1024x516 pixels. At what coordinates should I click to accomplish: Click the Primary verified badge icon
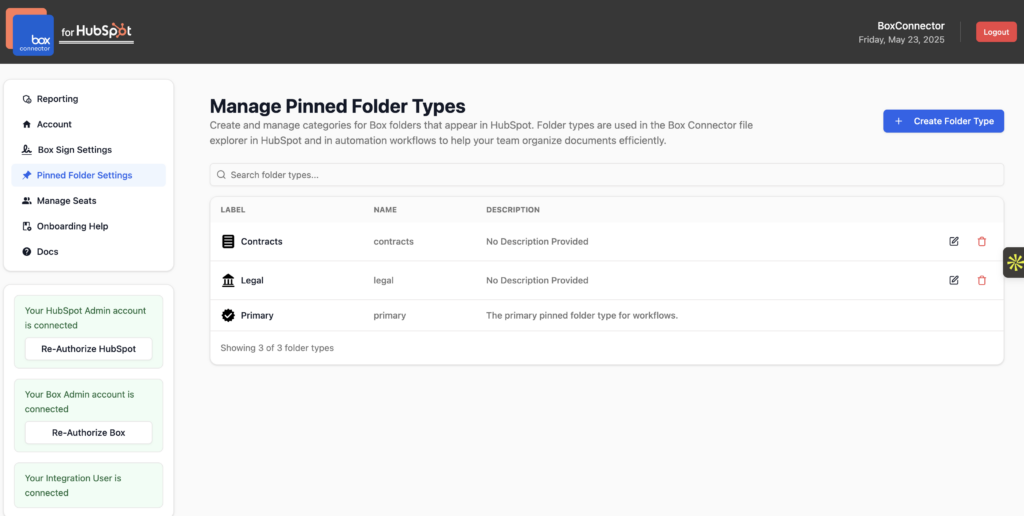(x=228, y=315)
